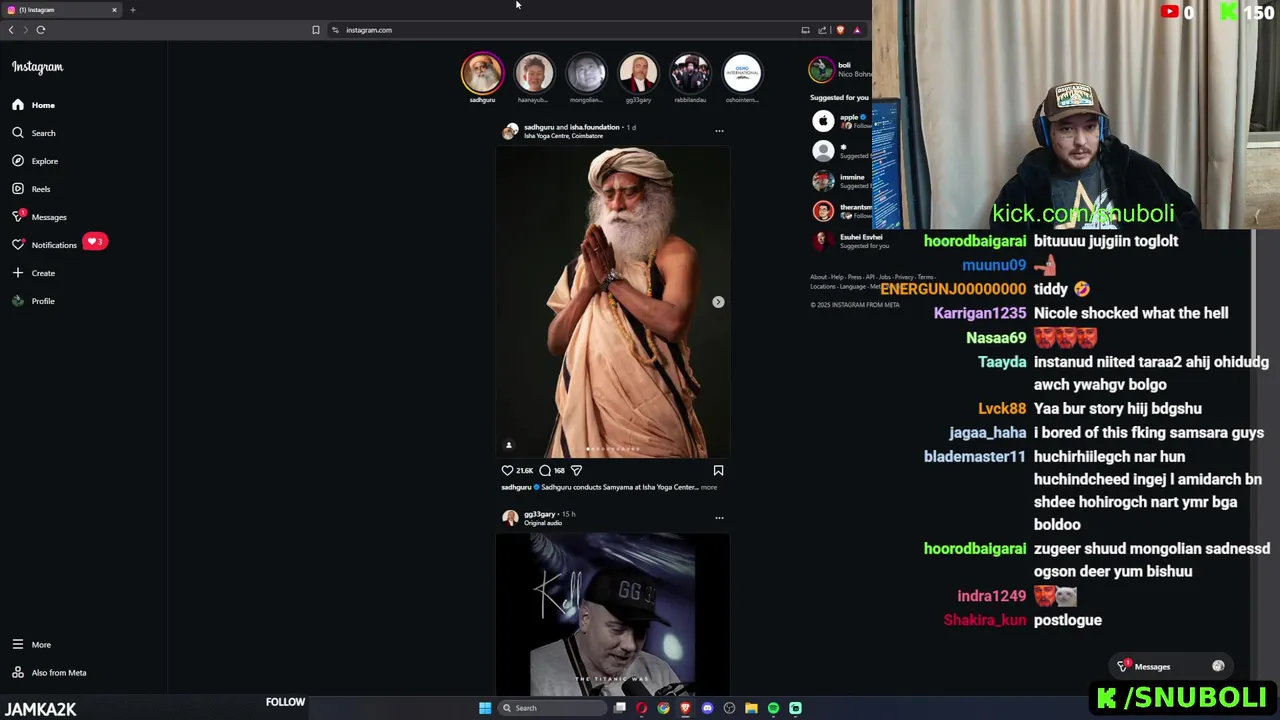Image resolution: width=1280 pixels, height=720 pixels.
Task: Open a new browser tab
Action: (x=132, y=10)
